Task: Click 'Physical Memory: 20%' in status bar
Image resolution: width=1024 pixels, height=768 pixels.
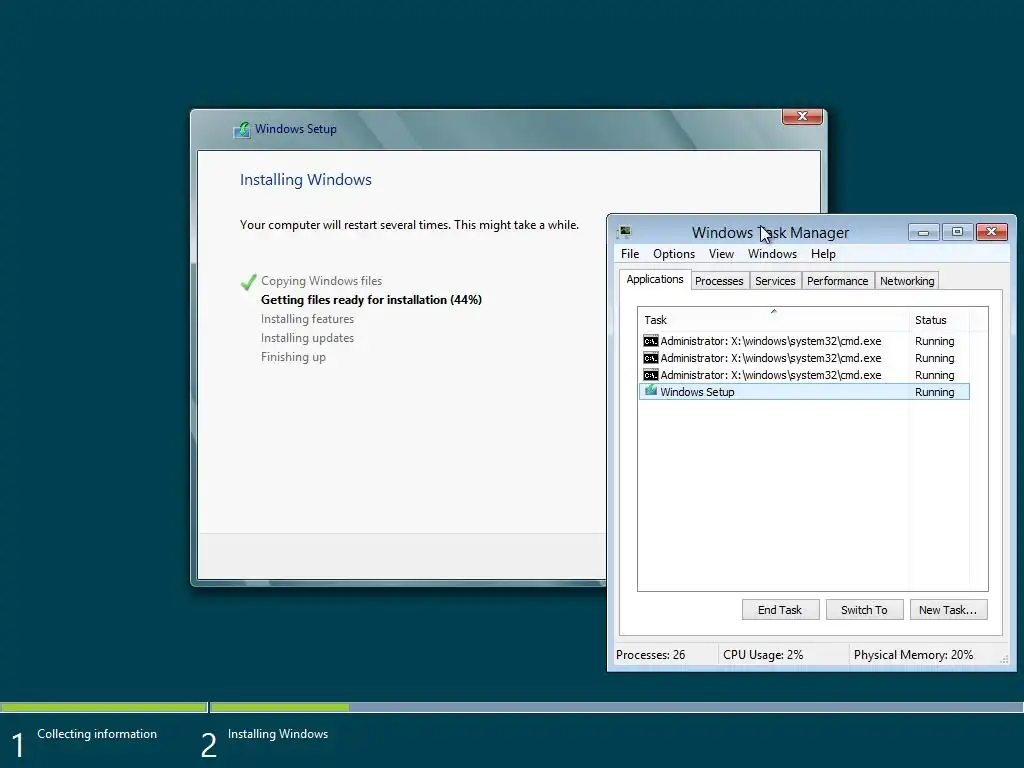Action: tap(913, 655)
